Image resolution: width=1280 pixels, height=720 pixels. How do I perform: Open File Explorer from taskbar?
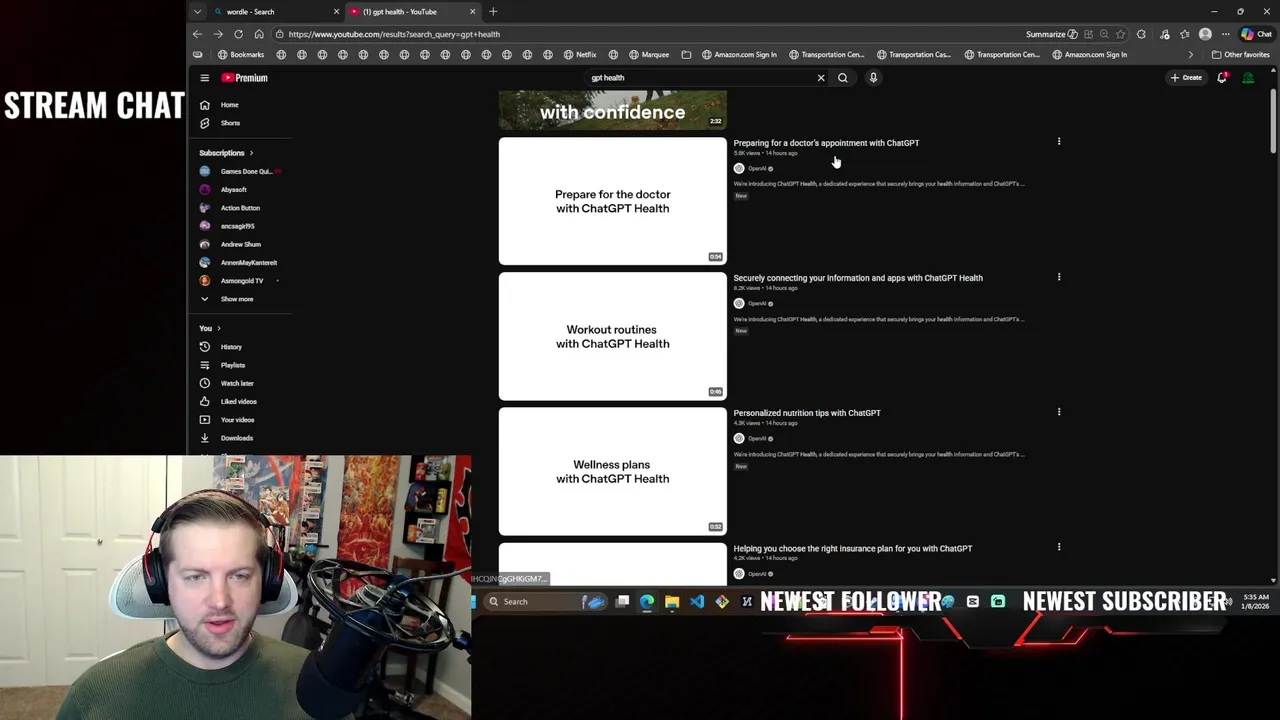672,602
